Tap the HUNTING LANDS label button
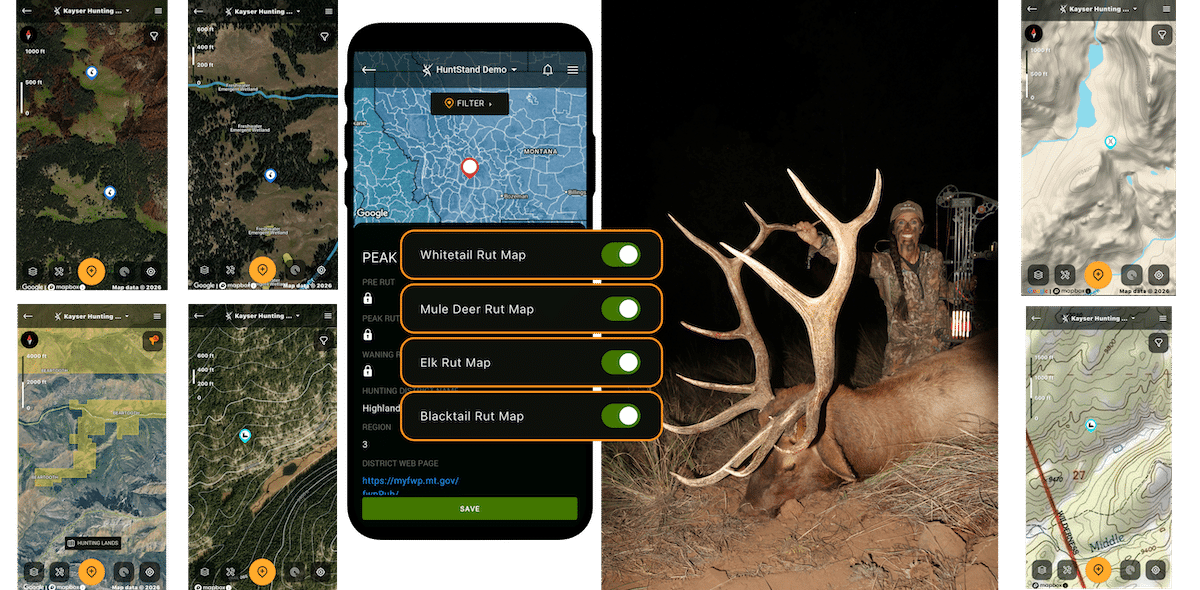This screenshot has width=1200, height=590. [x=92, y=543]
